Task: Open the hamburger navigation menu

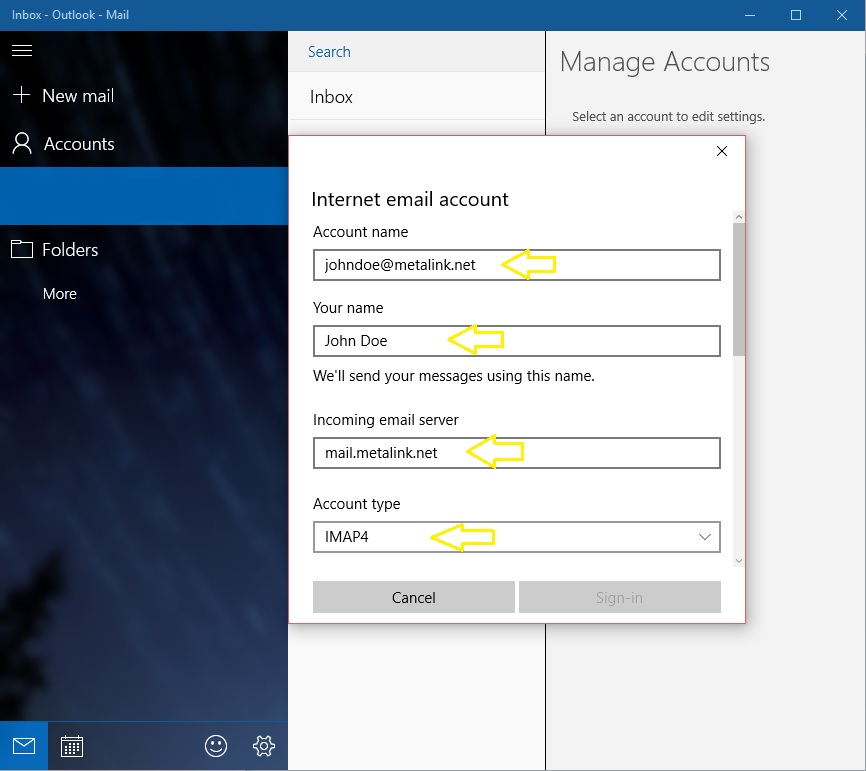Action: point(22,51)
